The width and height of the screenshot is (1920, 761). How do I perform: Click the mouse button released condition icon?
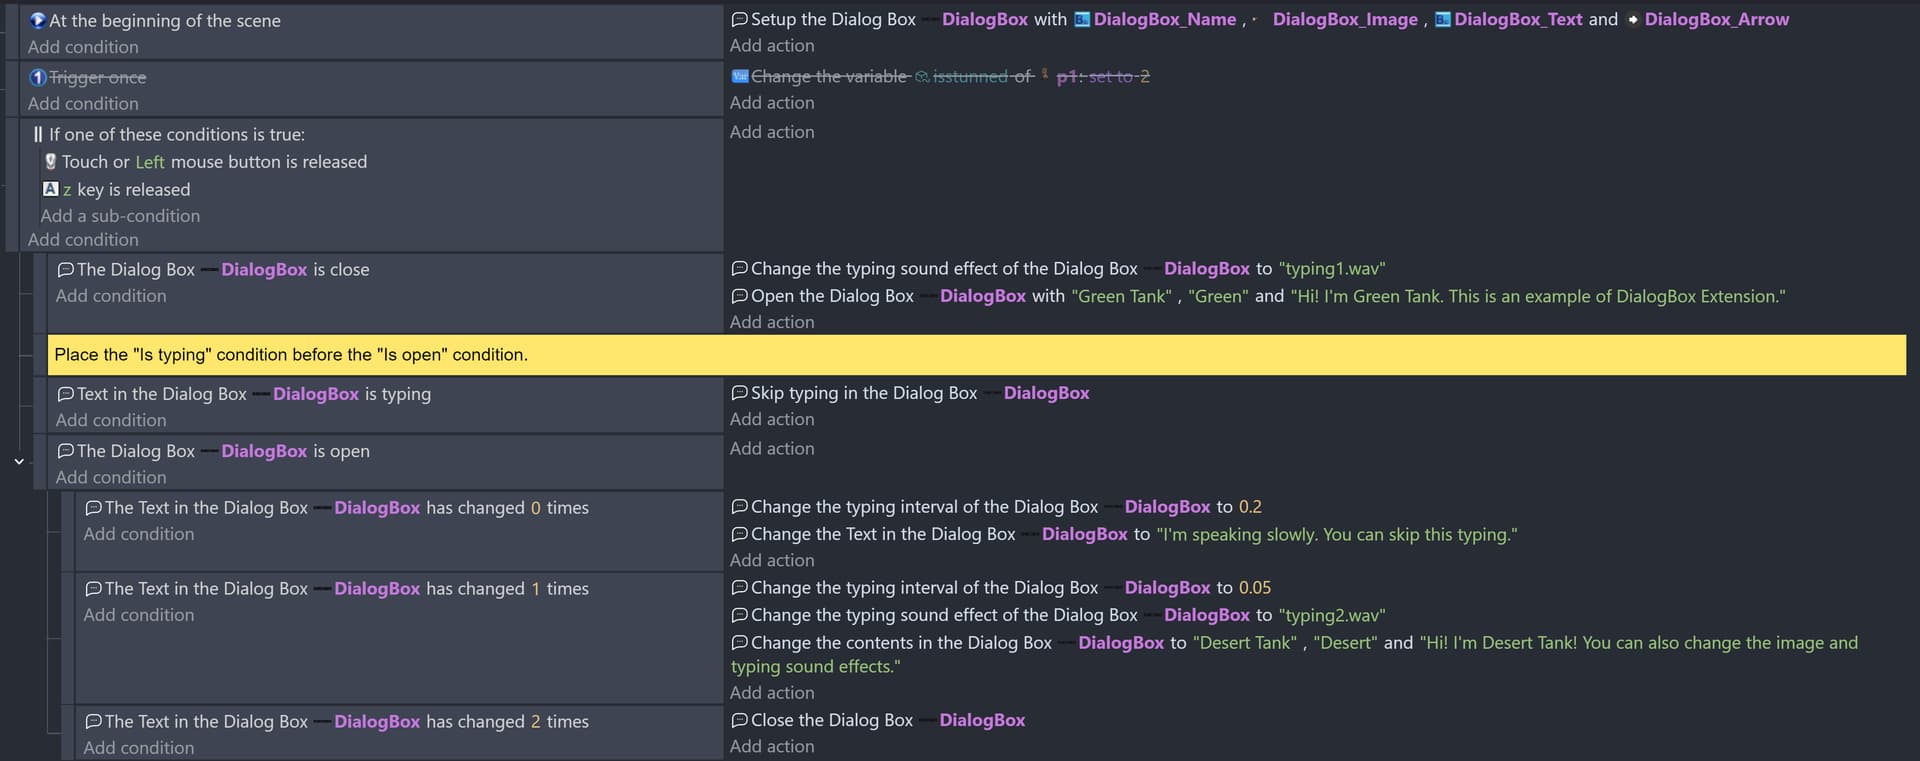(x=50, y=162)
